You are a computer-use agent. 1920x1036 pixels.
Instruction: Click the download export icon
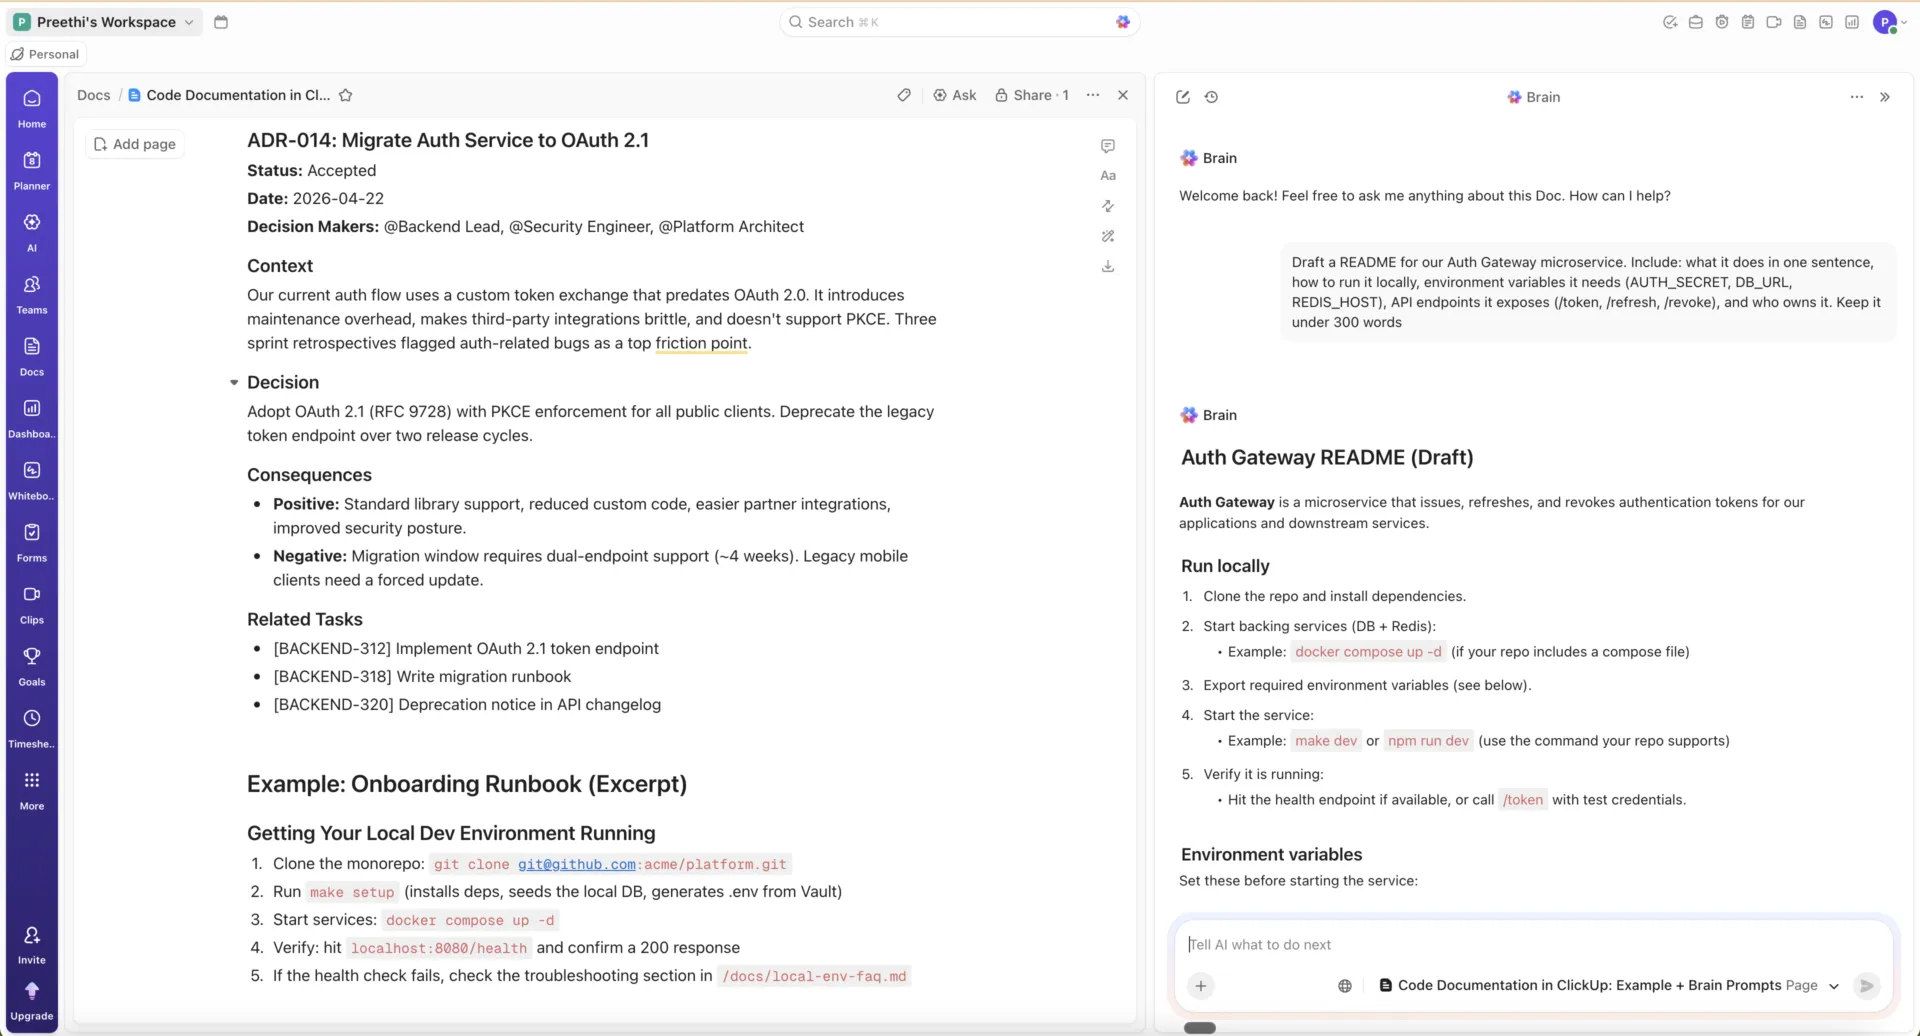click(x=1108, y=266)
